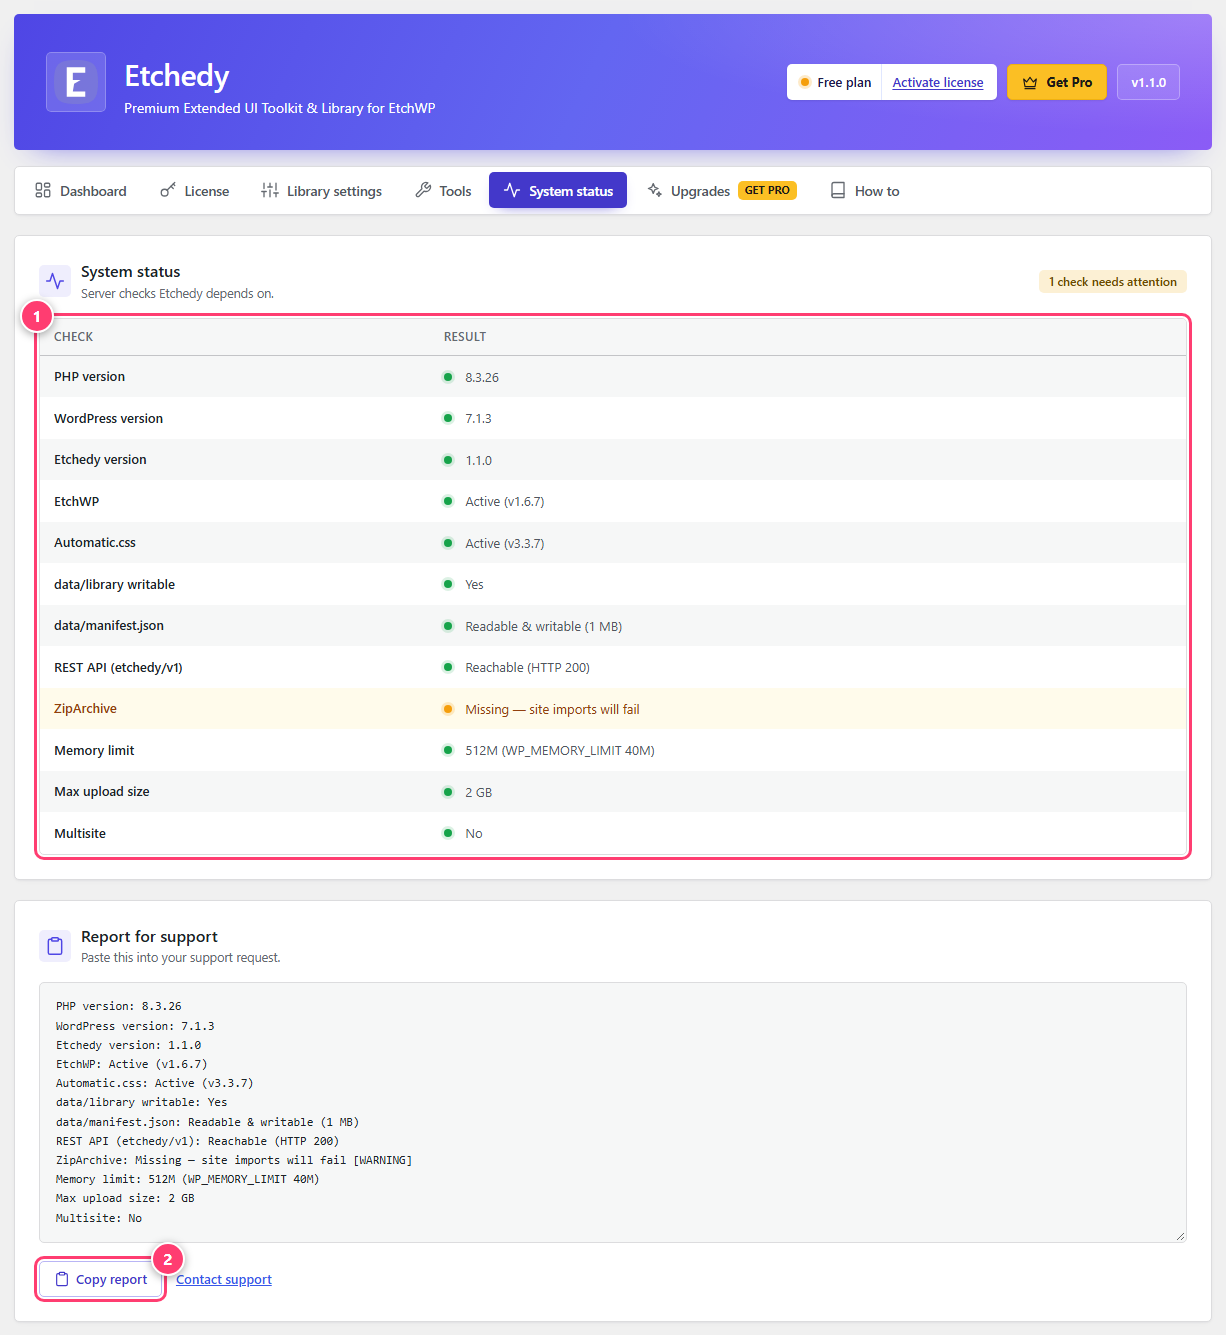Image resolution: width=1226 pixels, height=1335 pixels.
Task: Click the v1.1.0 version badge
Action: click(1148, 82)
